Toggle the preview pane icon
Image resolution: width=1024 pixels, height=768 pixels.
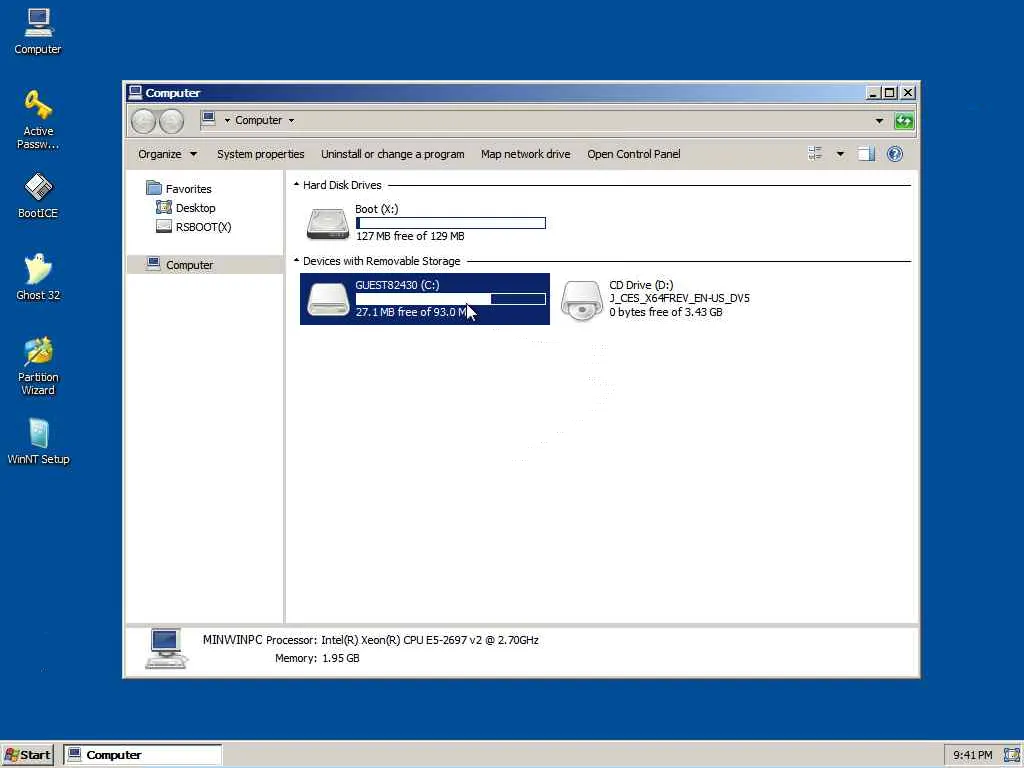point(866,154)
